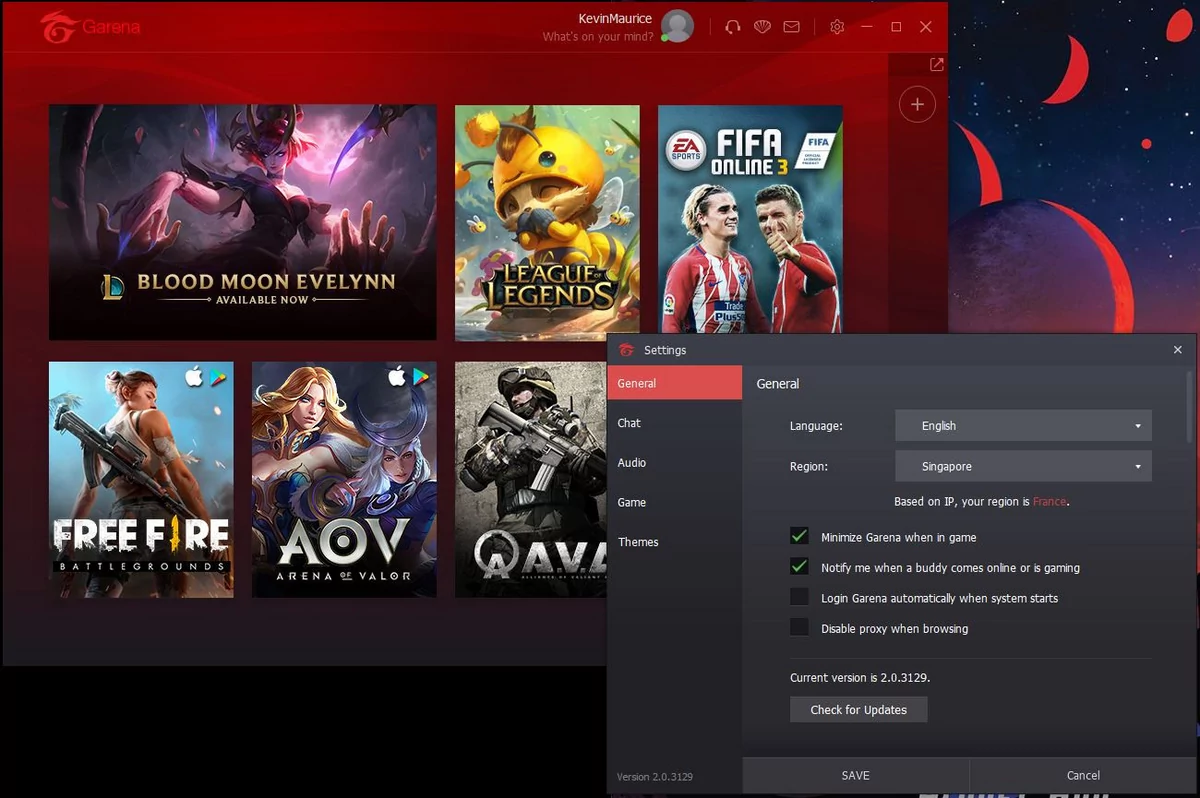Close the Settings dialog
This screenshot has height=798, width=1200.
point(1178,350)
